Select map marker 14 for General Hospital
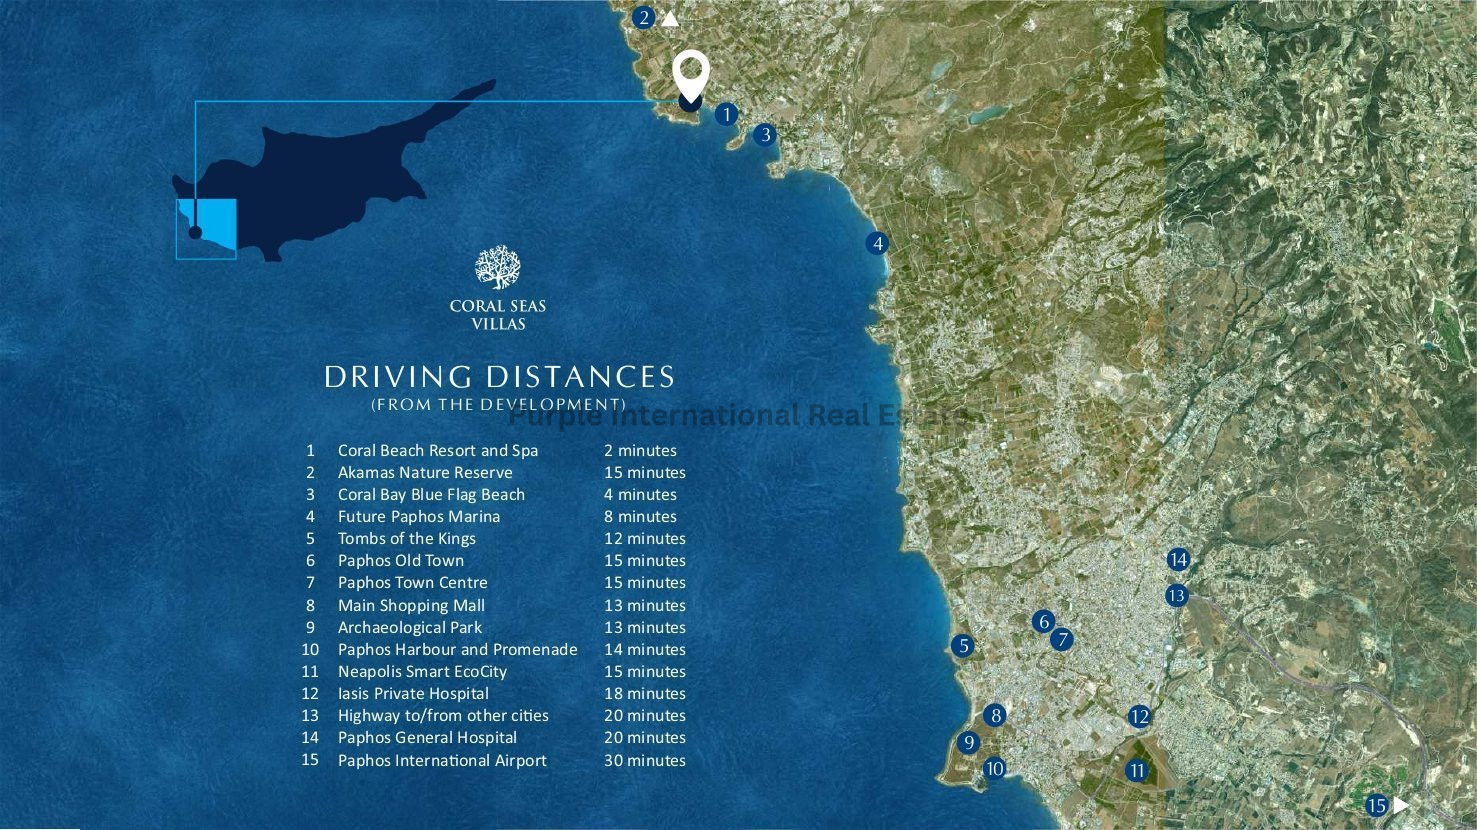This screenshot has height=830, width=1477. (x=1178, y=560)
